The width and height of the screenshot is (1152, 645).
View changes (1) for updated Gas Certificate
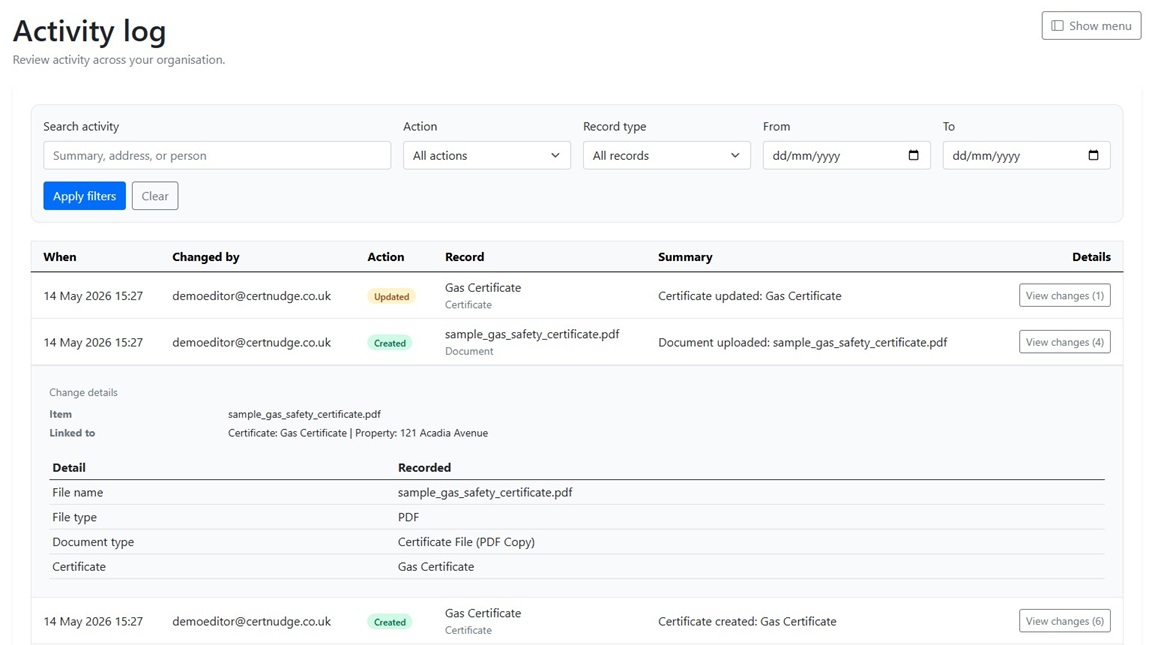[x=1065, y=295]
